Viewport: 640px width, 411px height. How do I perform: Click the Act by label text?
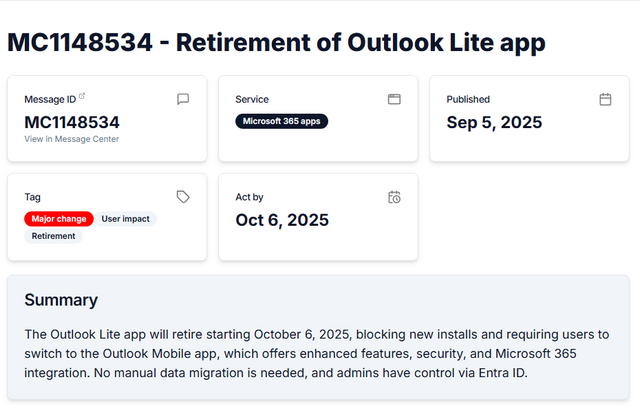(x=250, y=197)
